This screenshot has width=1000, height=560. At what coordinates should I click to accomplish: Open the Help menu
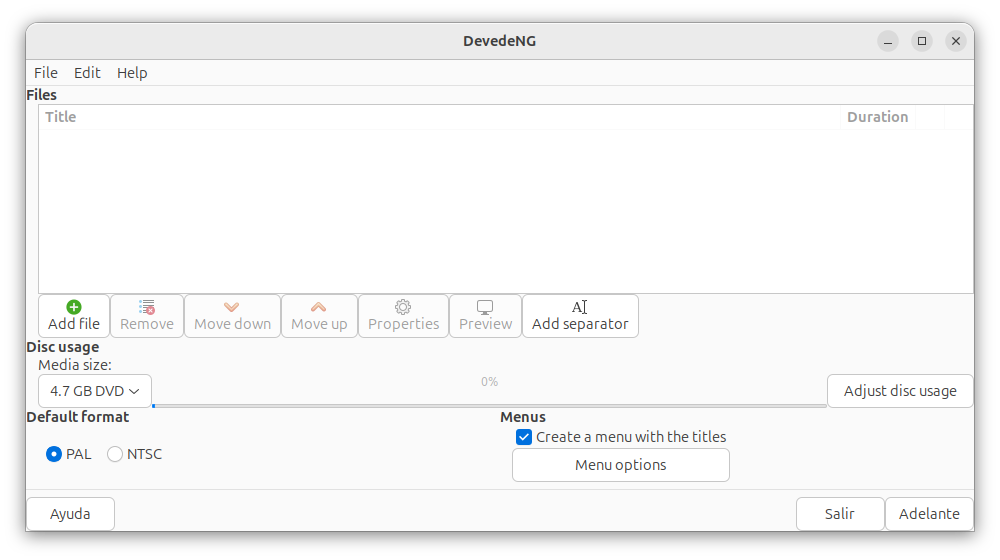(x=132, y=73)
